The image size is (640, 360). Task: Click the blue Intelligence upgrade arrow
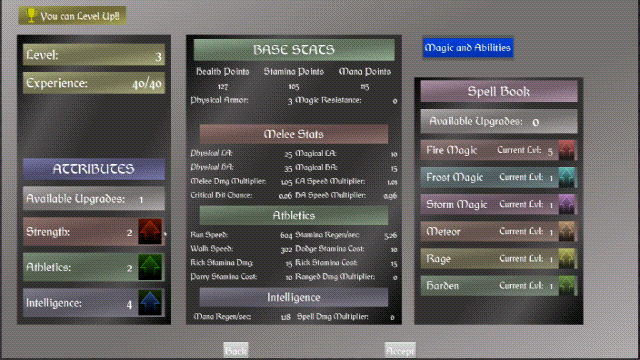(x=150, y=302)
